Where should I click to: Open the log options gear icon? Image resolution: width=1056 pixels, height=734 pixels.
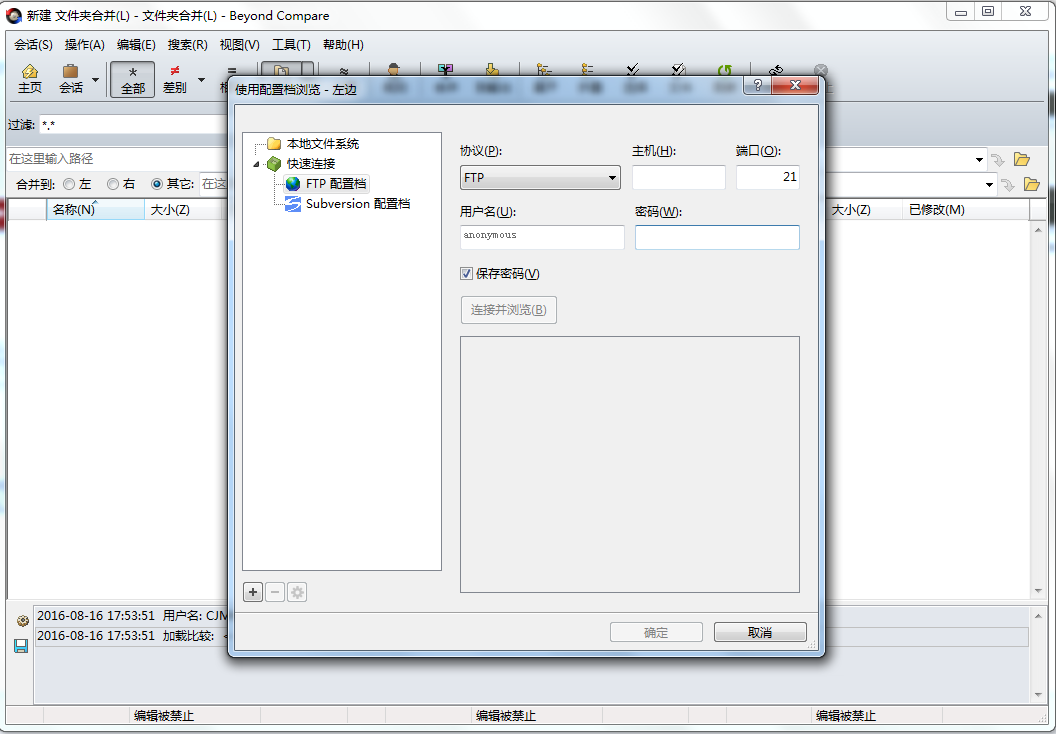point(22,620)
